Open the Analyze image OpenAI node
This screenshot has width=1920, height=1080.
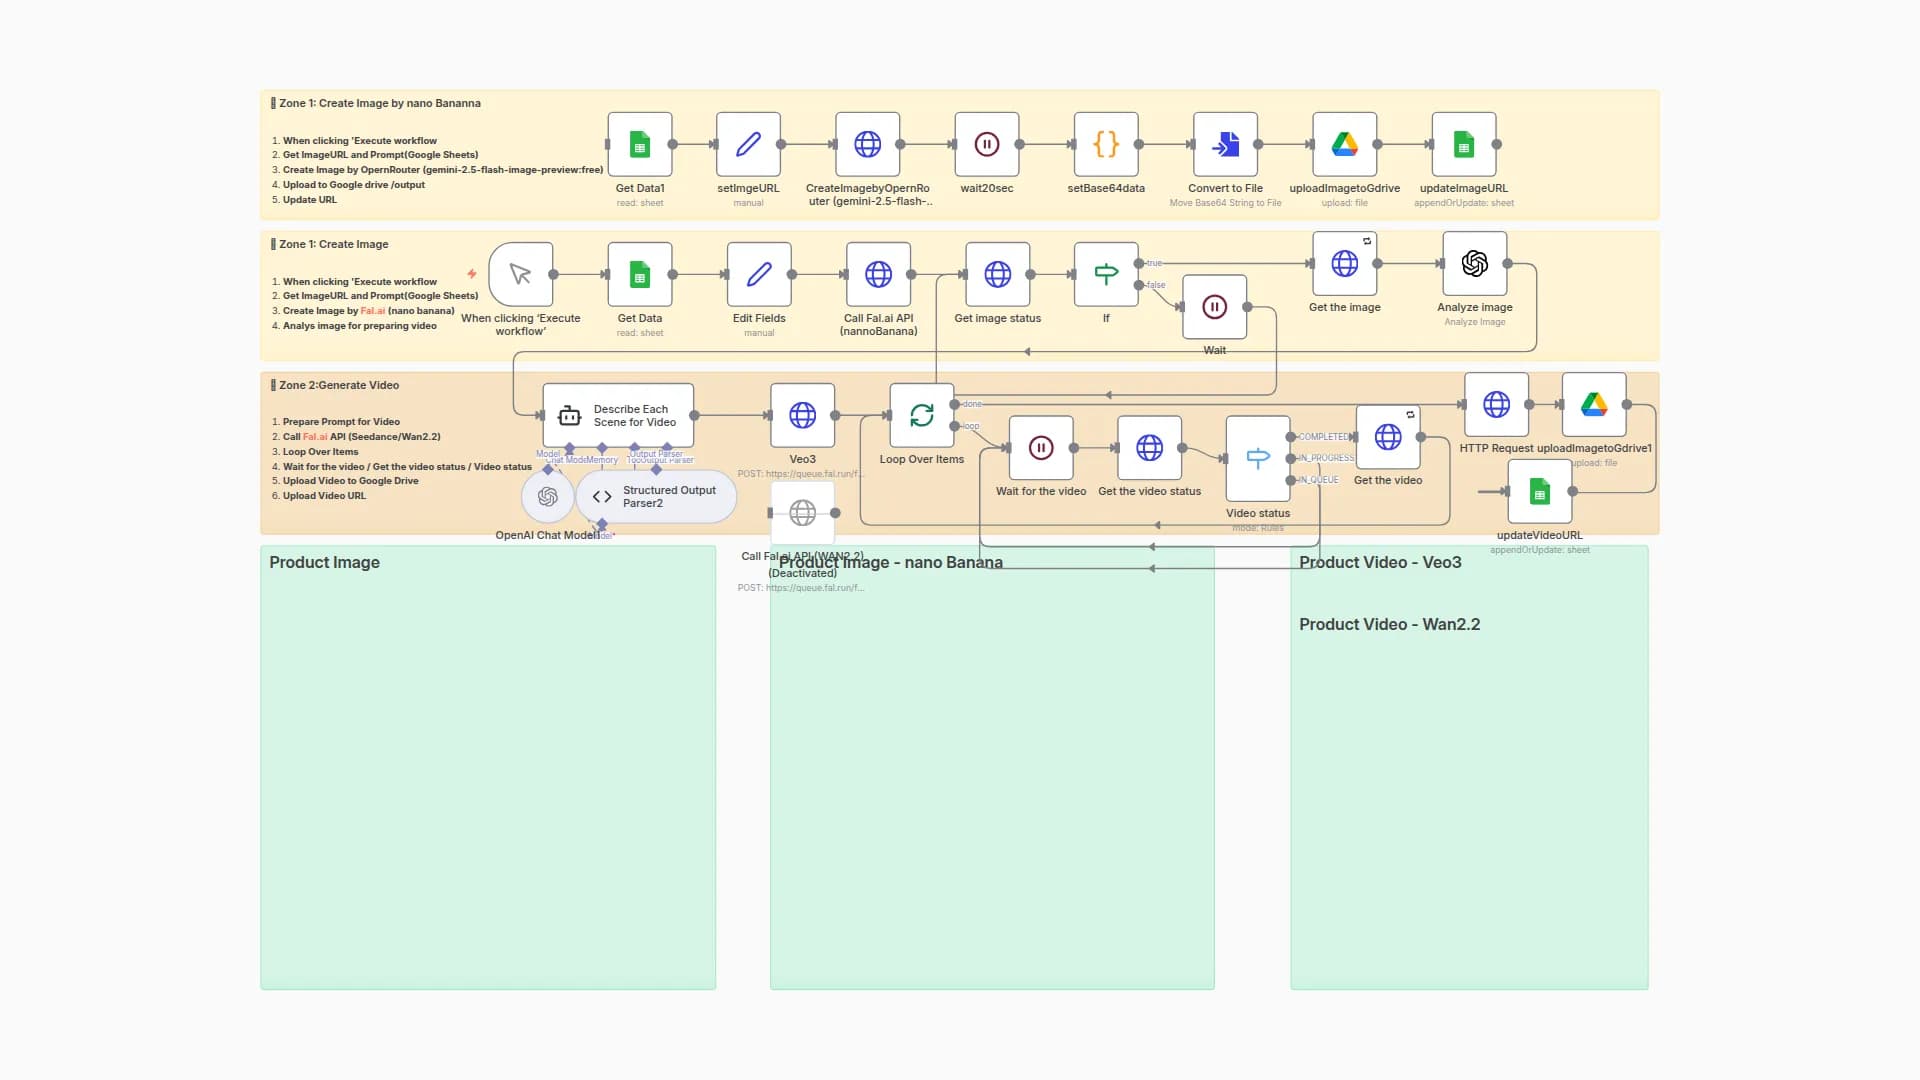pyautogui.click(x=1474, y=265)
